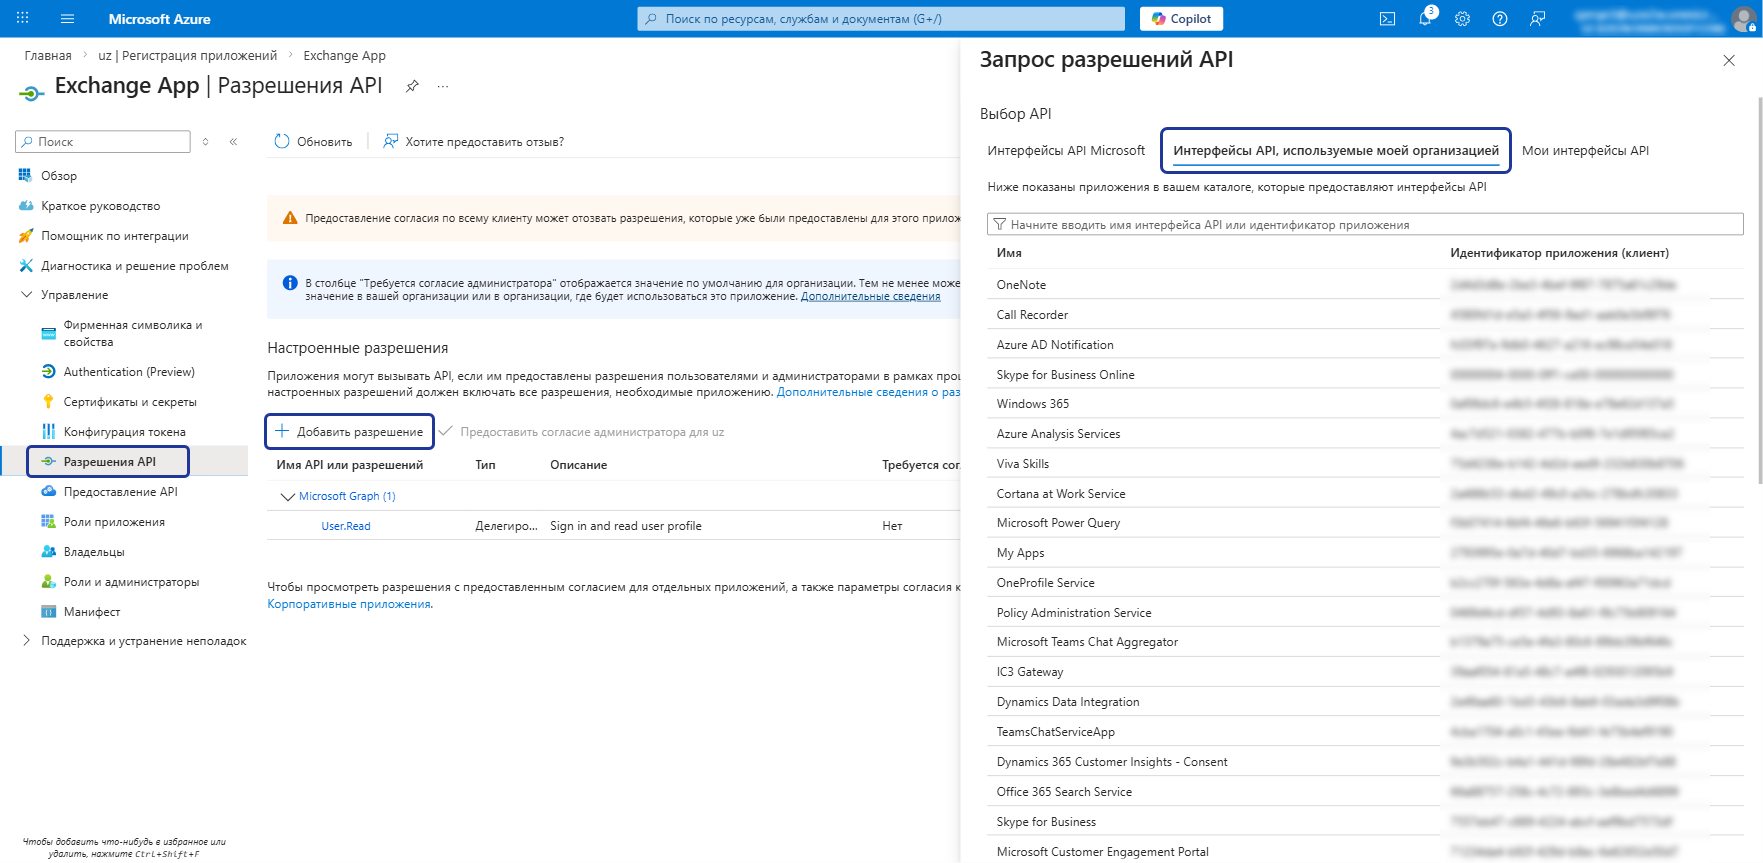Pin the Exchange App page
Viewport: 1763px width, 863px height.
click(412, 86)
